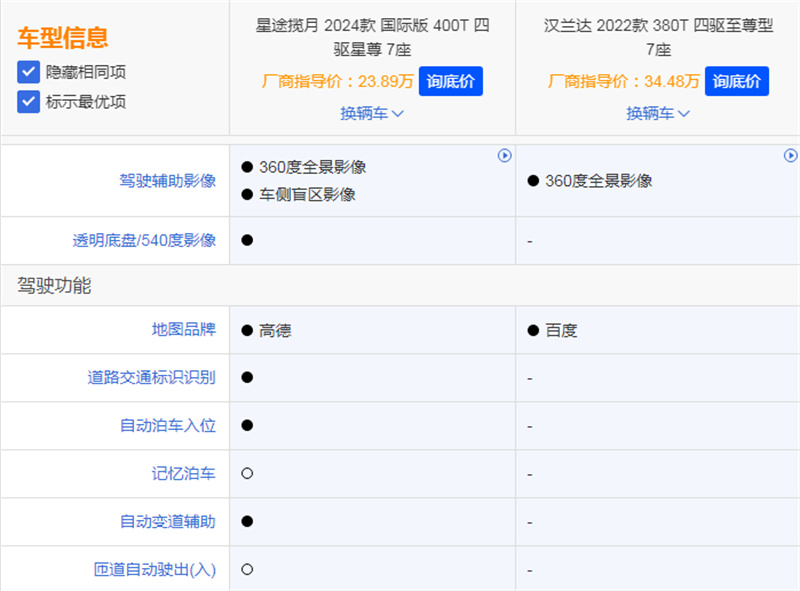The image size is (800, 591).
Task: Click the filled dot in 透明底盘/540度影像 row
Action: [x=247, y=240]
